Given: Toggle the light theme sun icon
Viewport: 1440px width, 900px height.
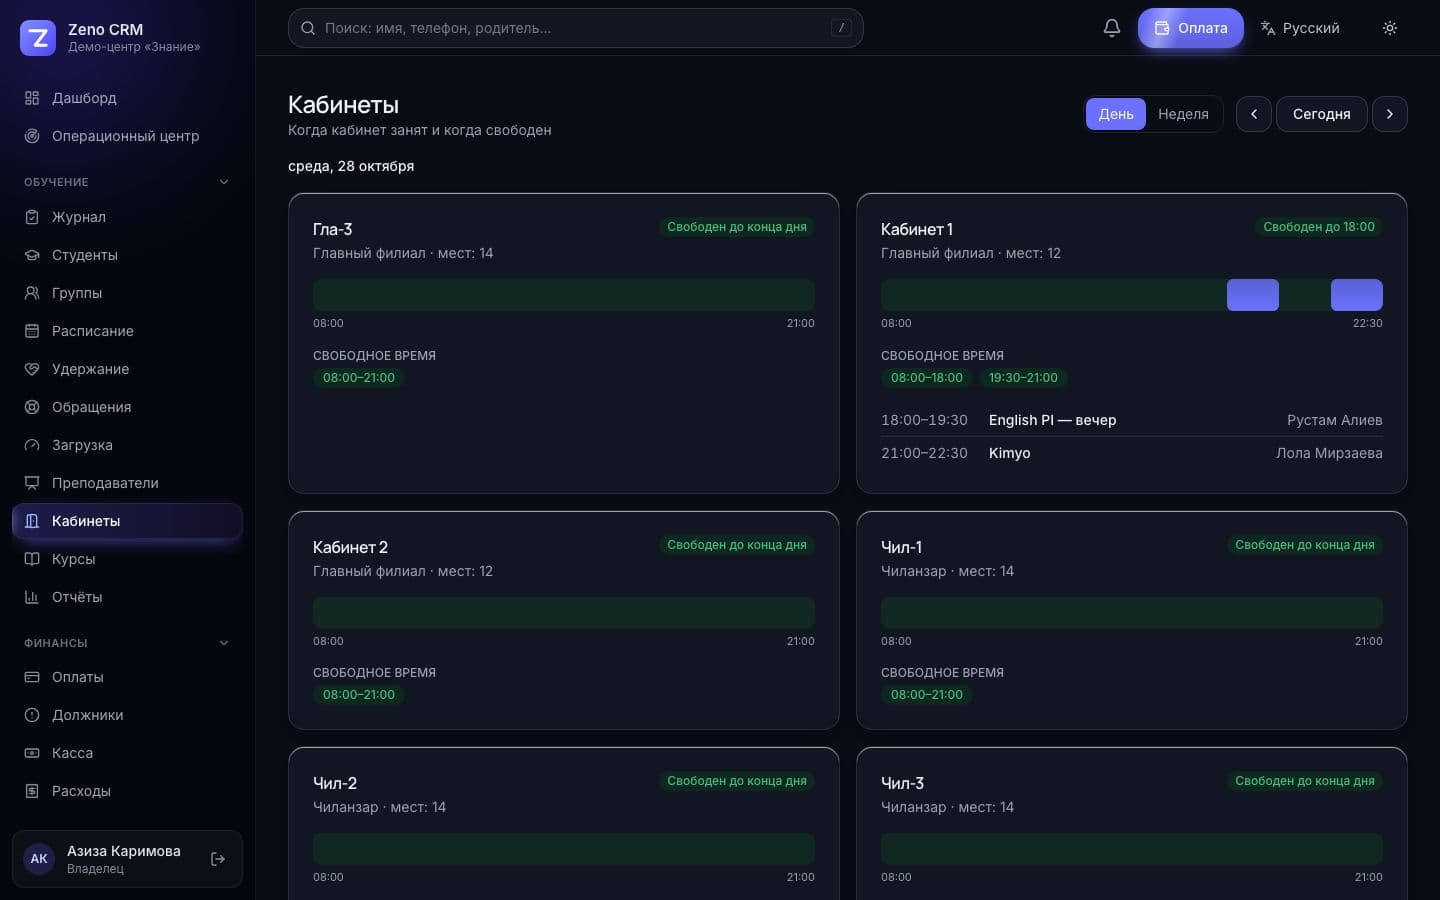Looking at the screenshot, I should pos(1389,28).
